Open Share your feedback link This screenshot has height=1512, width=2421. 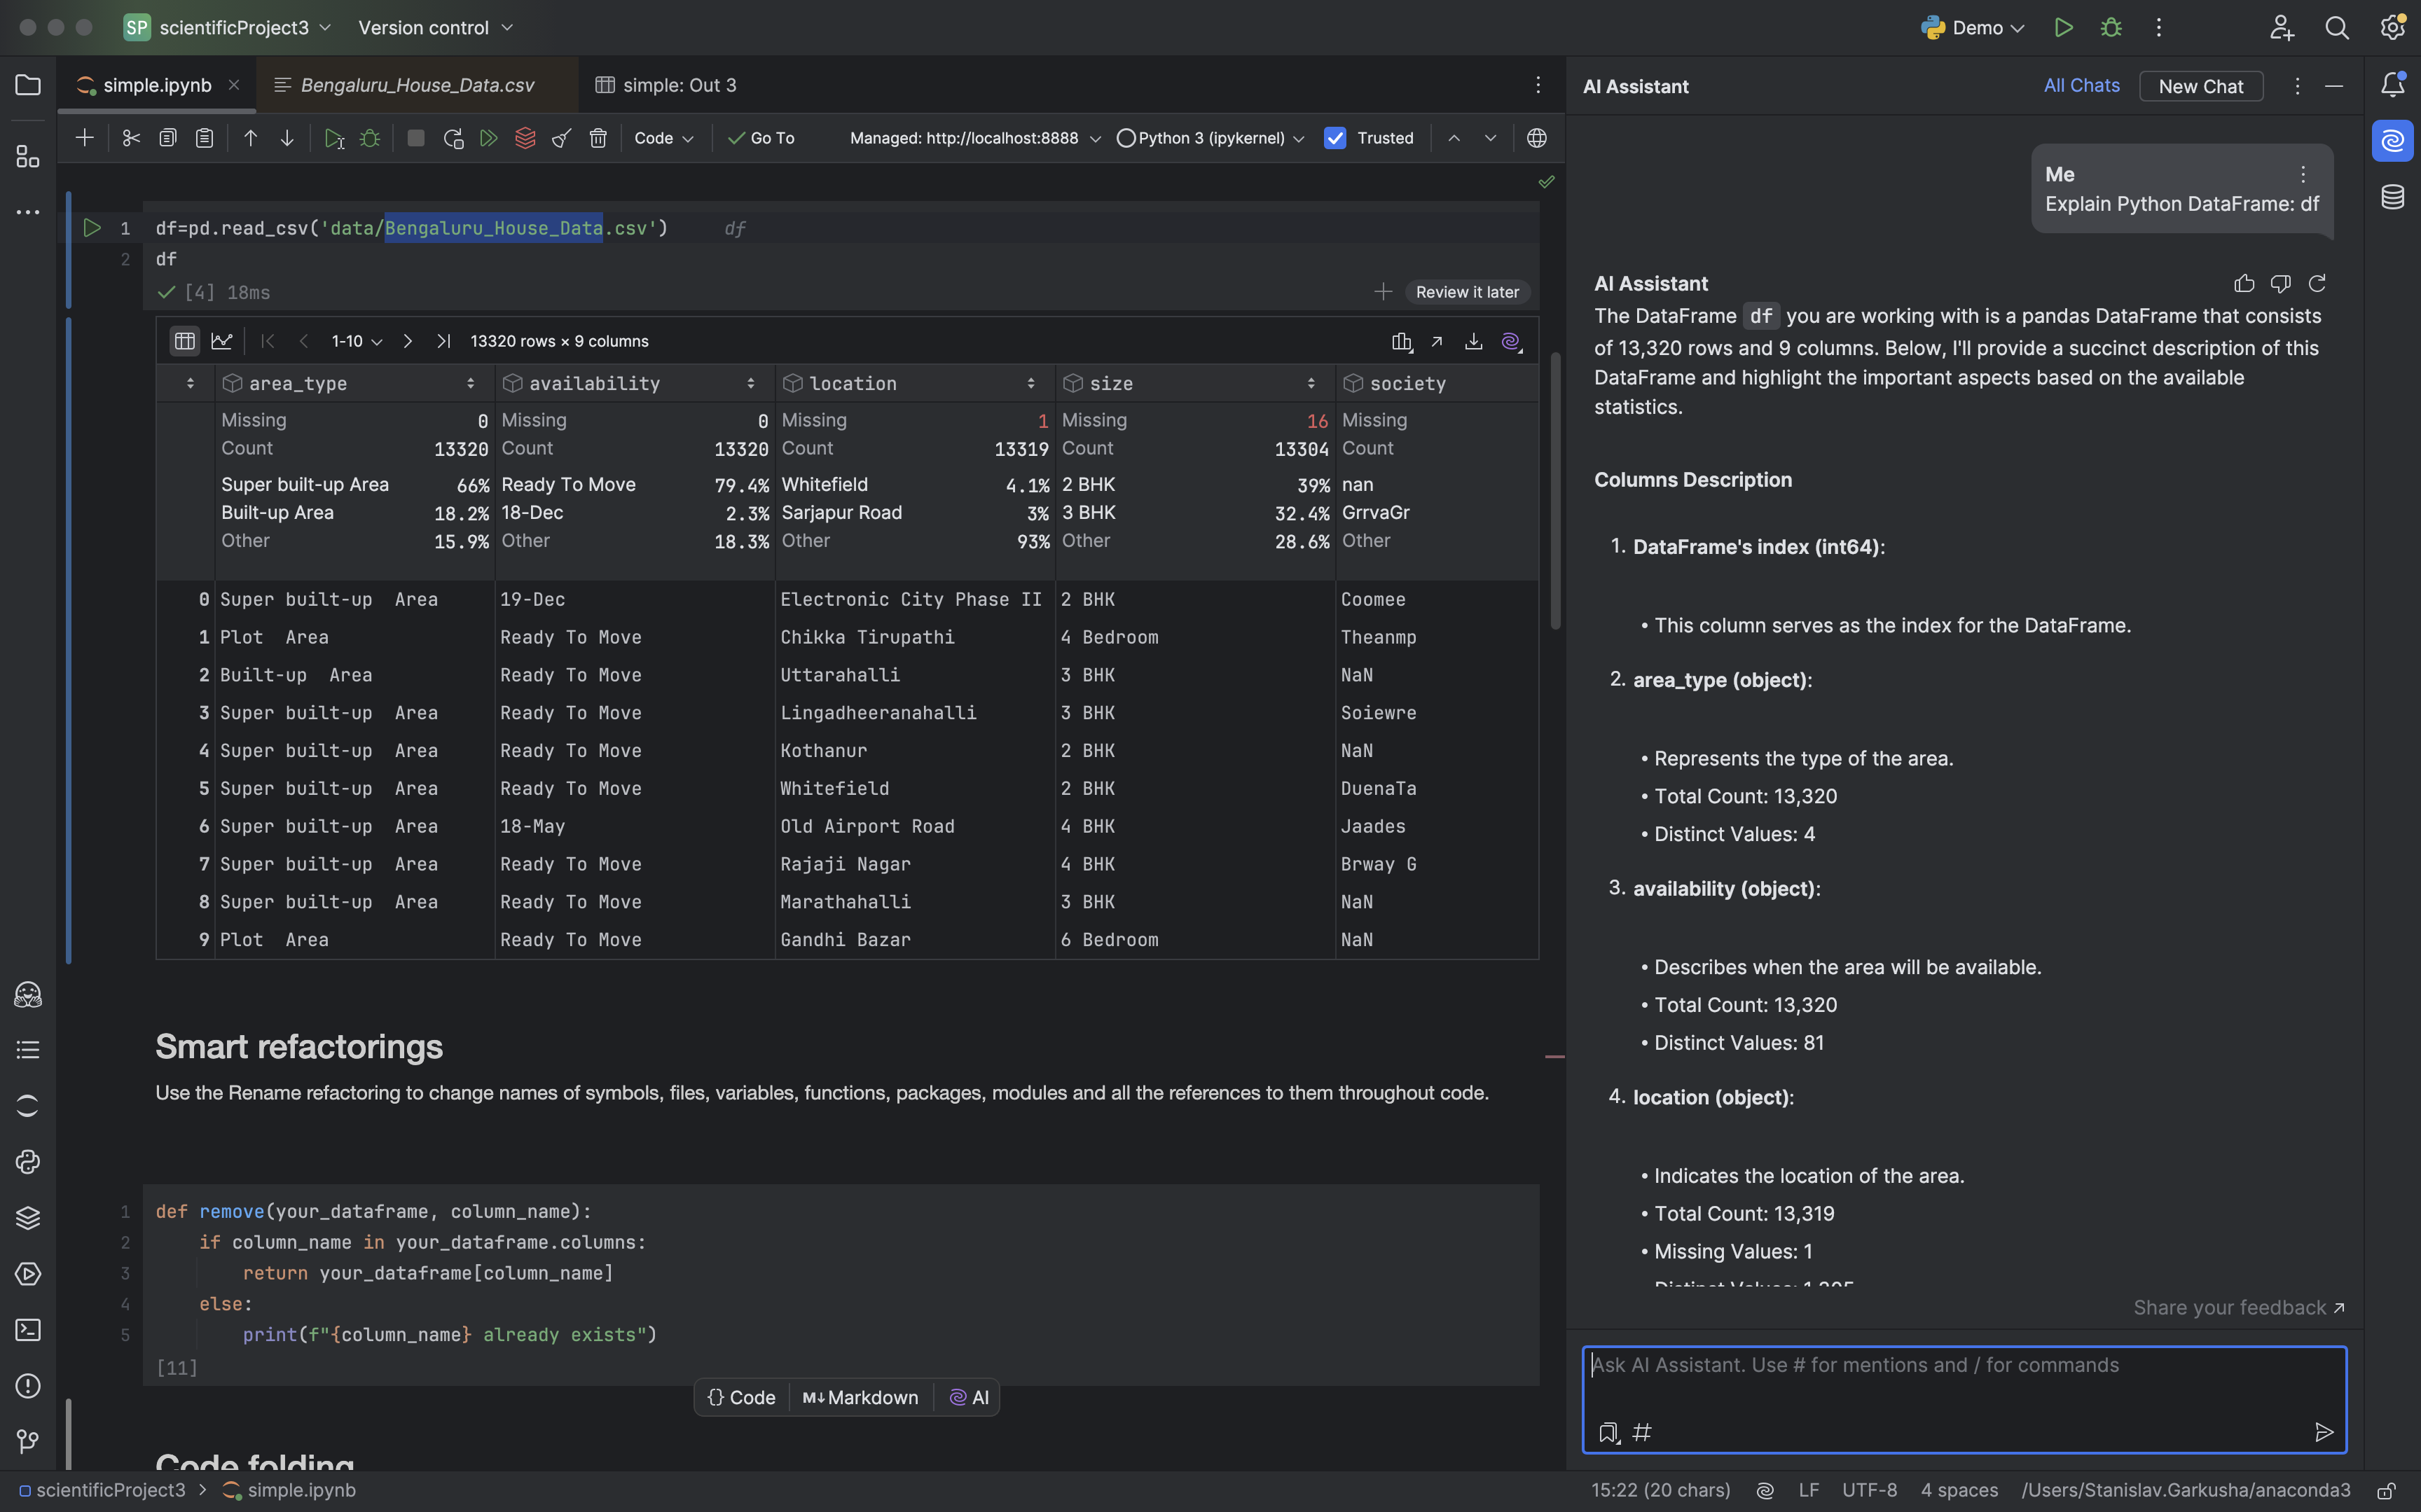pyautogui.click(x=2238, y=1307)
